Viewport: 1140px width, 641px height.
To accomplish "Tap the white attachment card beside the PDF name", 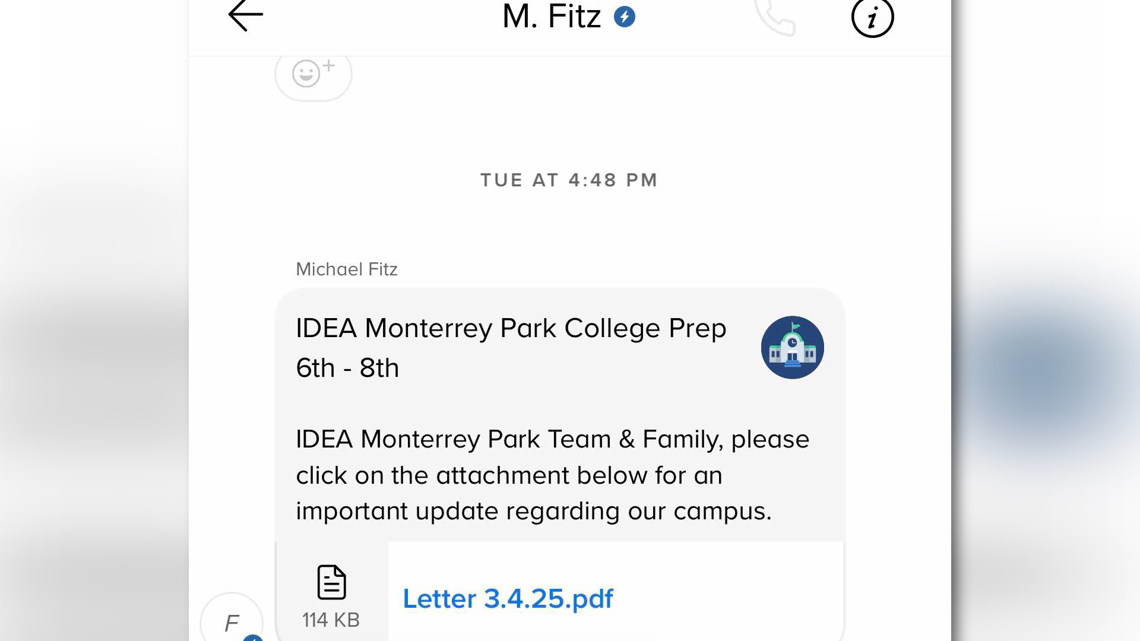I will click(x=616, y=592).
